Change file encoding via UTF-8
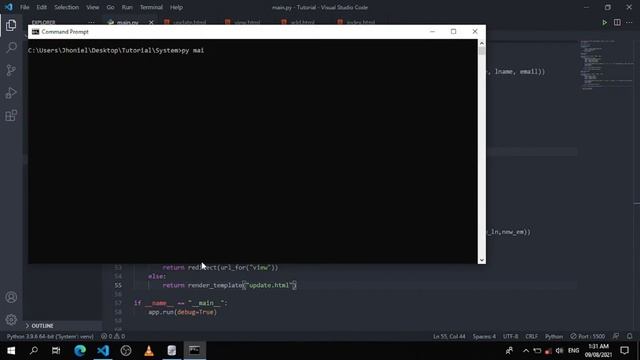The width and height of the screenshot is (640, 360). click(x=510, y=336)
